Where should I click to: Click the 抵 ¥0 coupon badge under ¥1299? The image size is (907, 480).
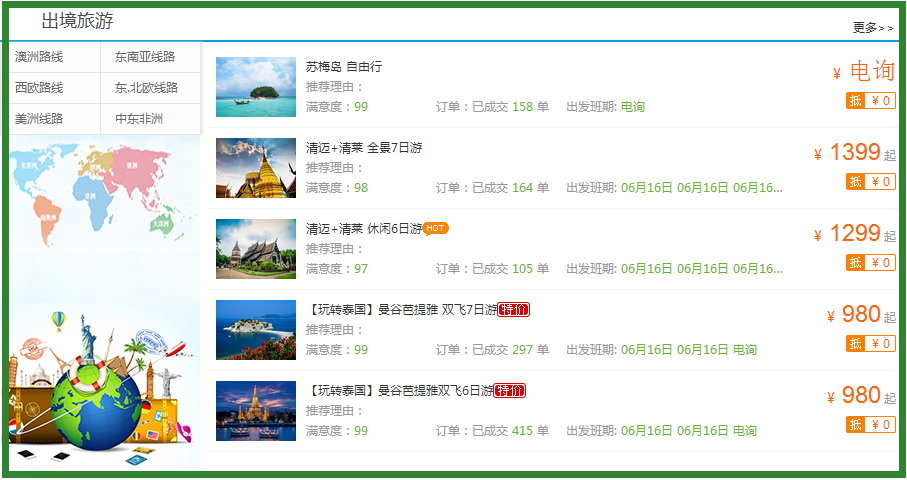pyautogui.click(x=870, y=262)
